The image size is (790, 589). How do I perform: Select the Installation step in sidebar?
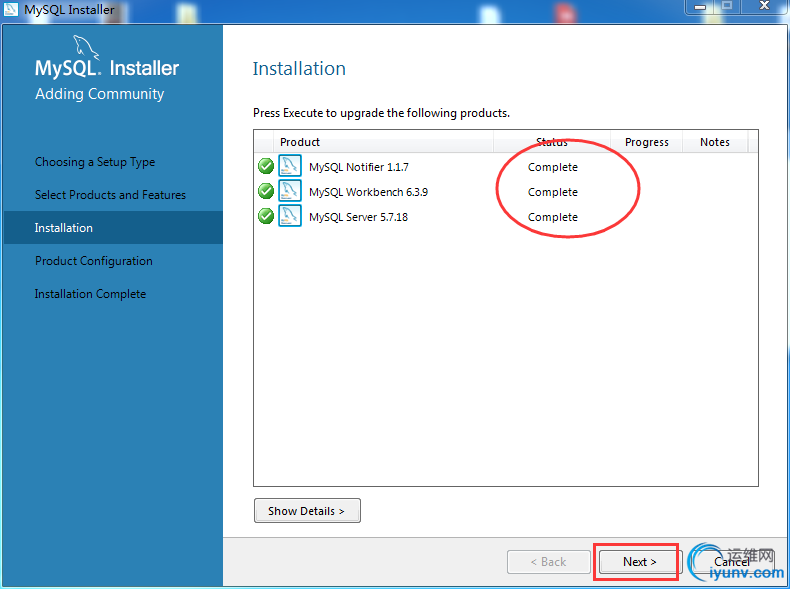click(x=113, y=228)
